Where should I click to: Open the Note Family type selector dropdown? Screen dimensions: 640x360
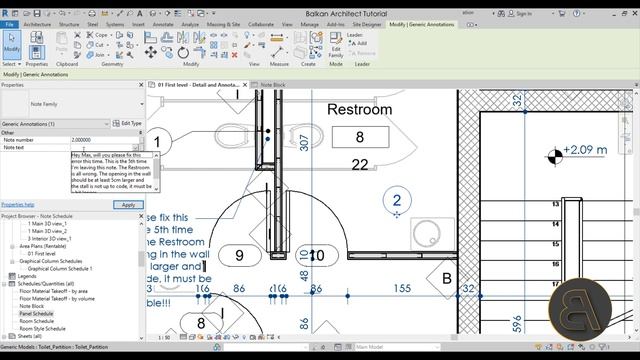(x=142, y=104)
